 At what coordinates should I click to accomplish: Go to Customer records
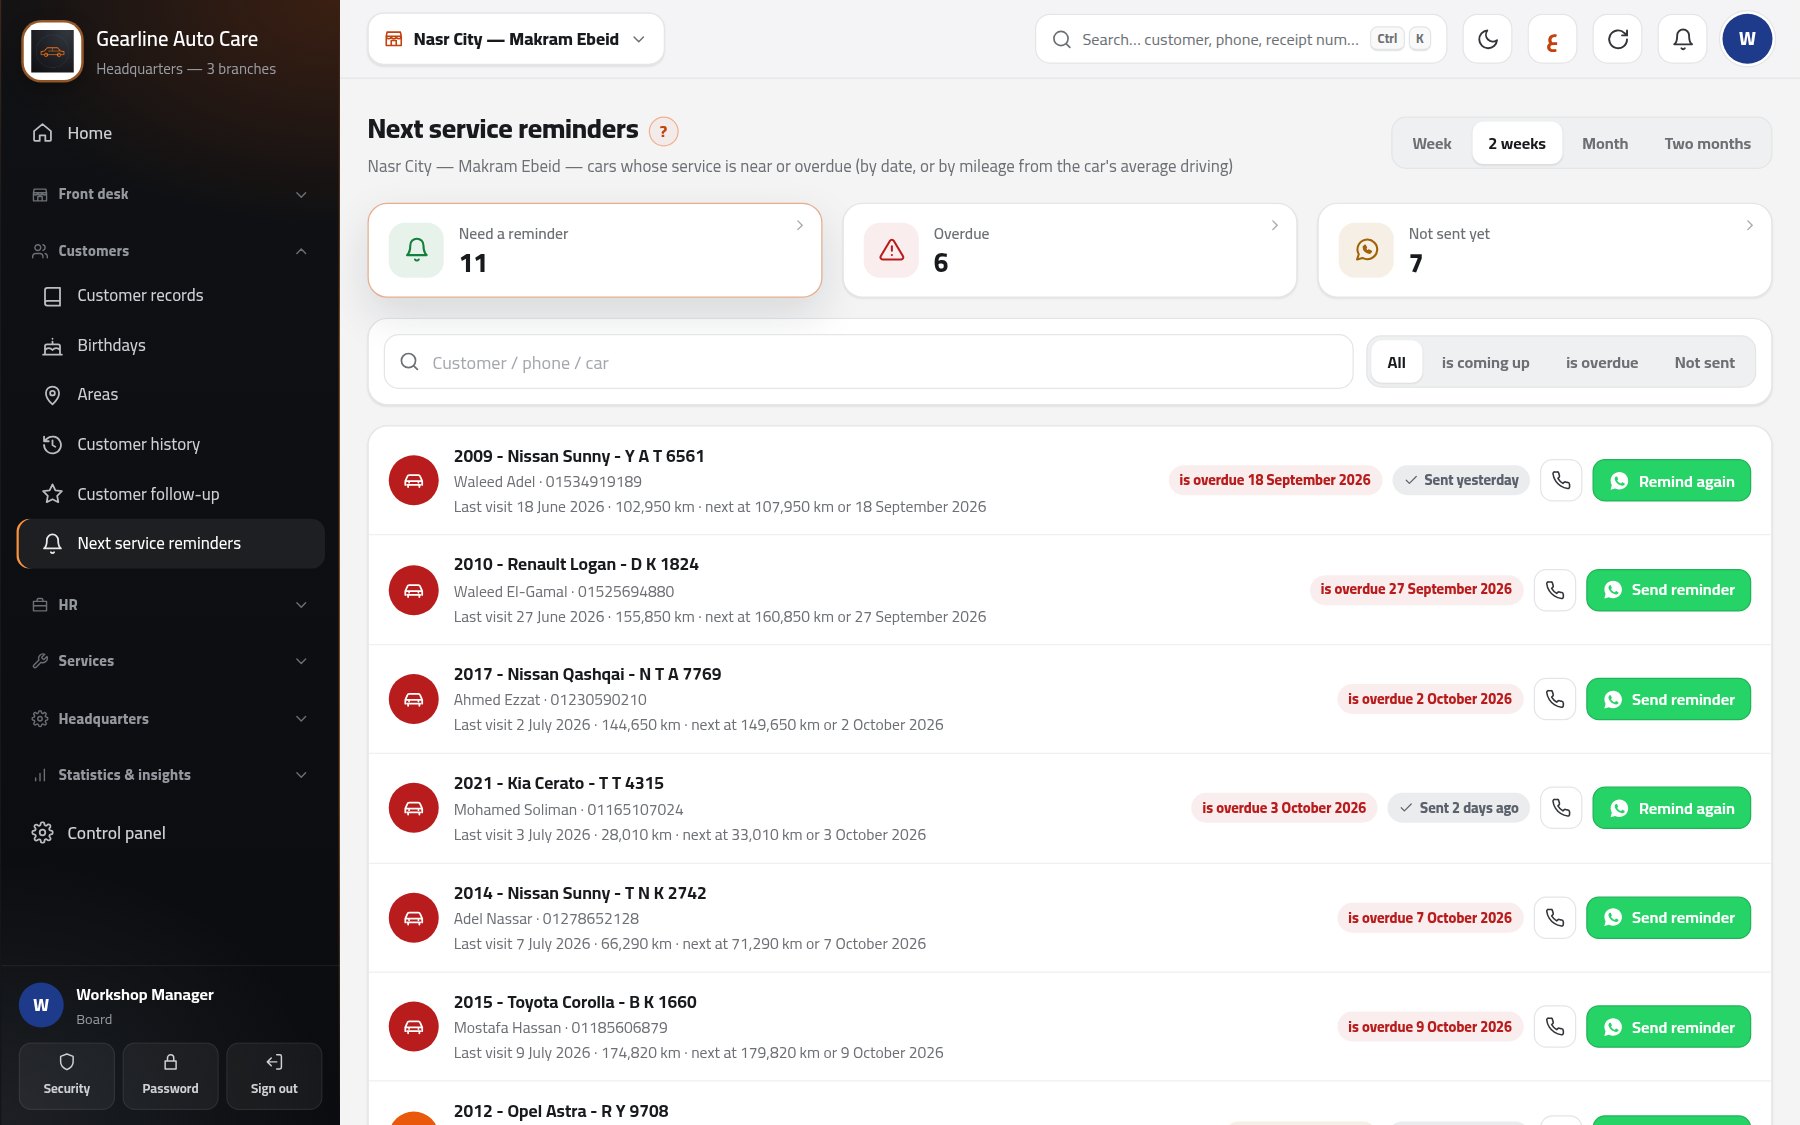click(x=170, y=296)
